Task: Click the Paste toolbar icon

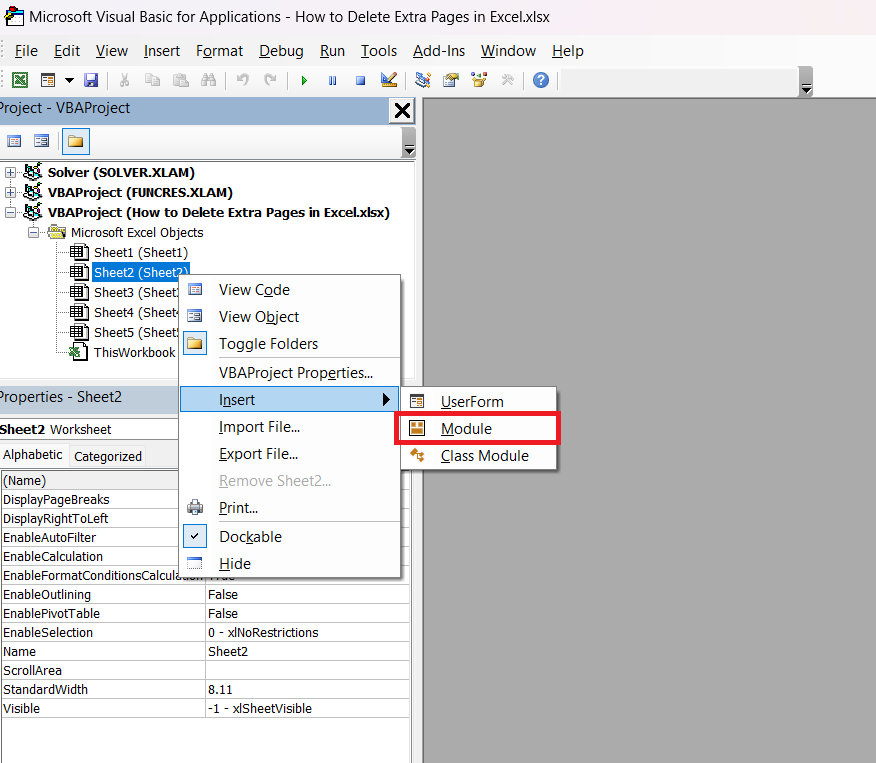Action: click(x=180, y=80)
